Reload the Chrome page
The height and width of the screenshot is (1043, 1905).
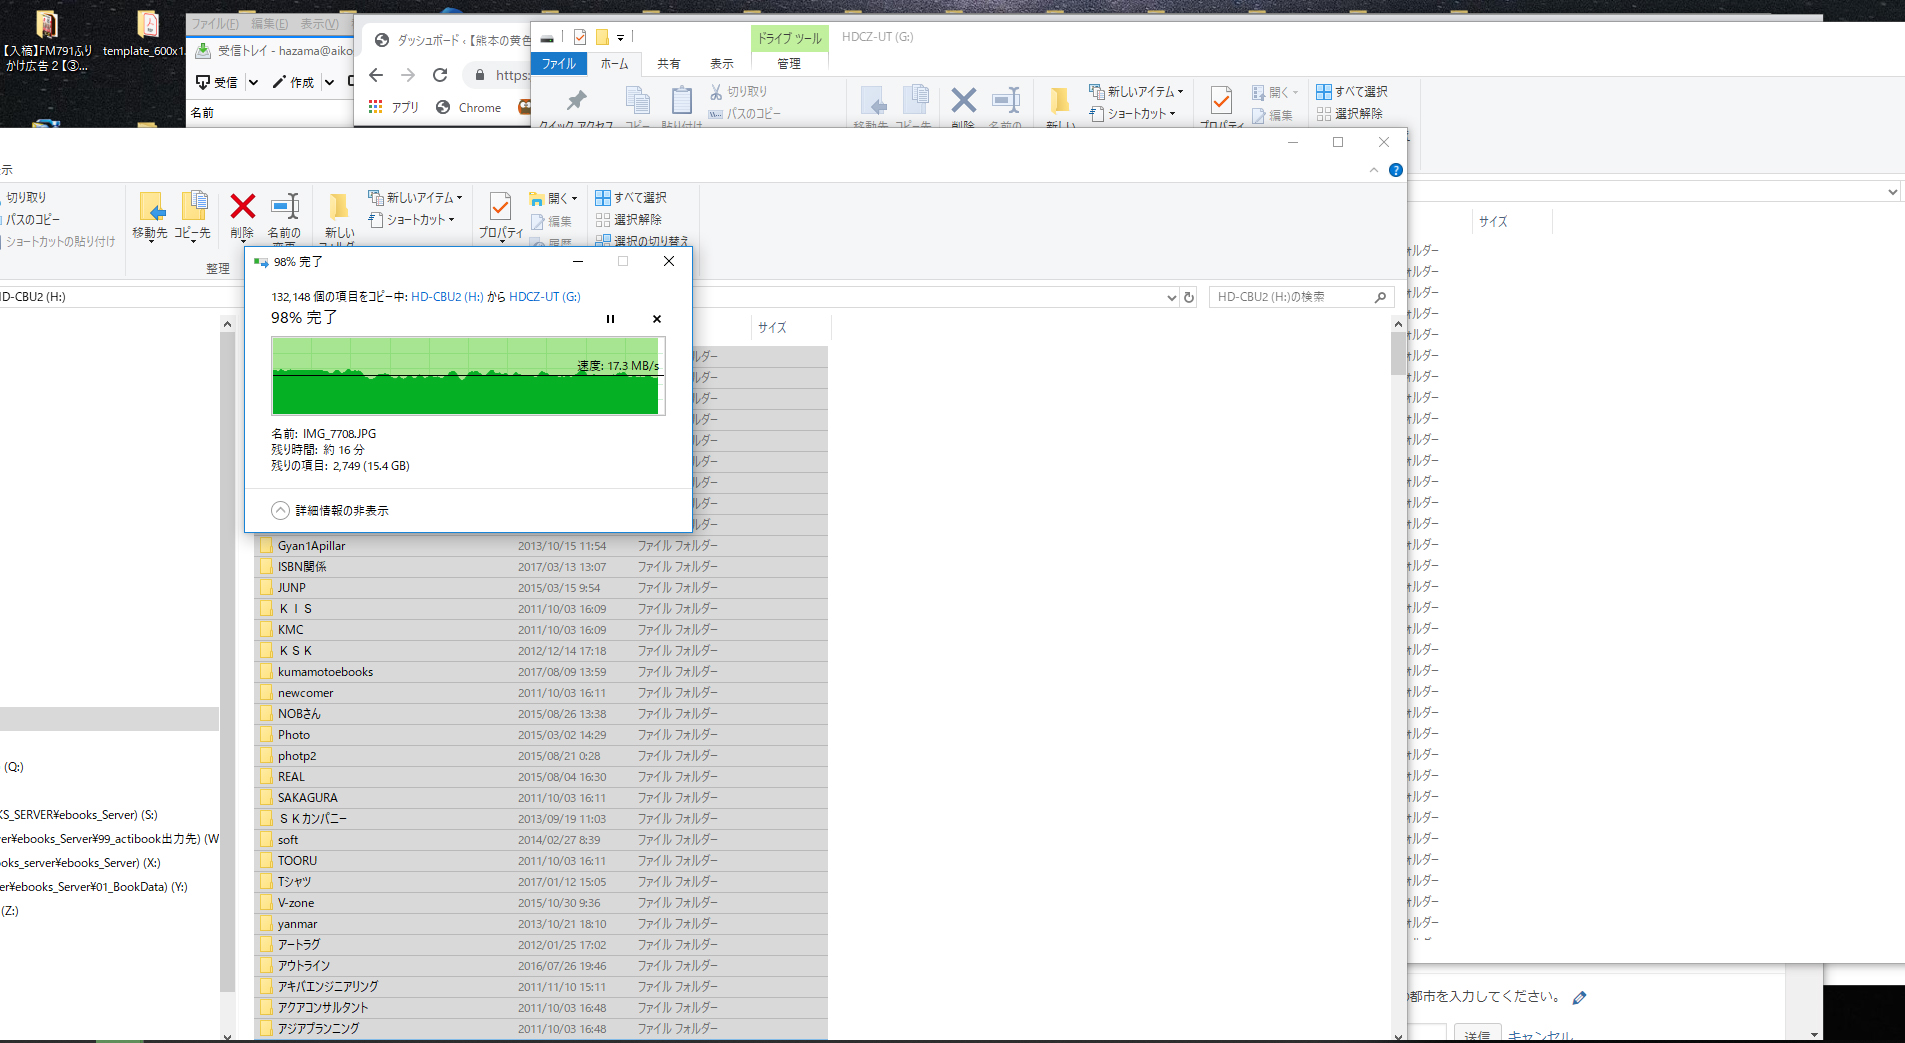click(x=440, y=75)
